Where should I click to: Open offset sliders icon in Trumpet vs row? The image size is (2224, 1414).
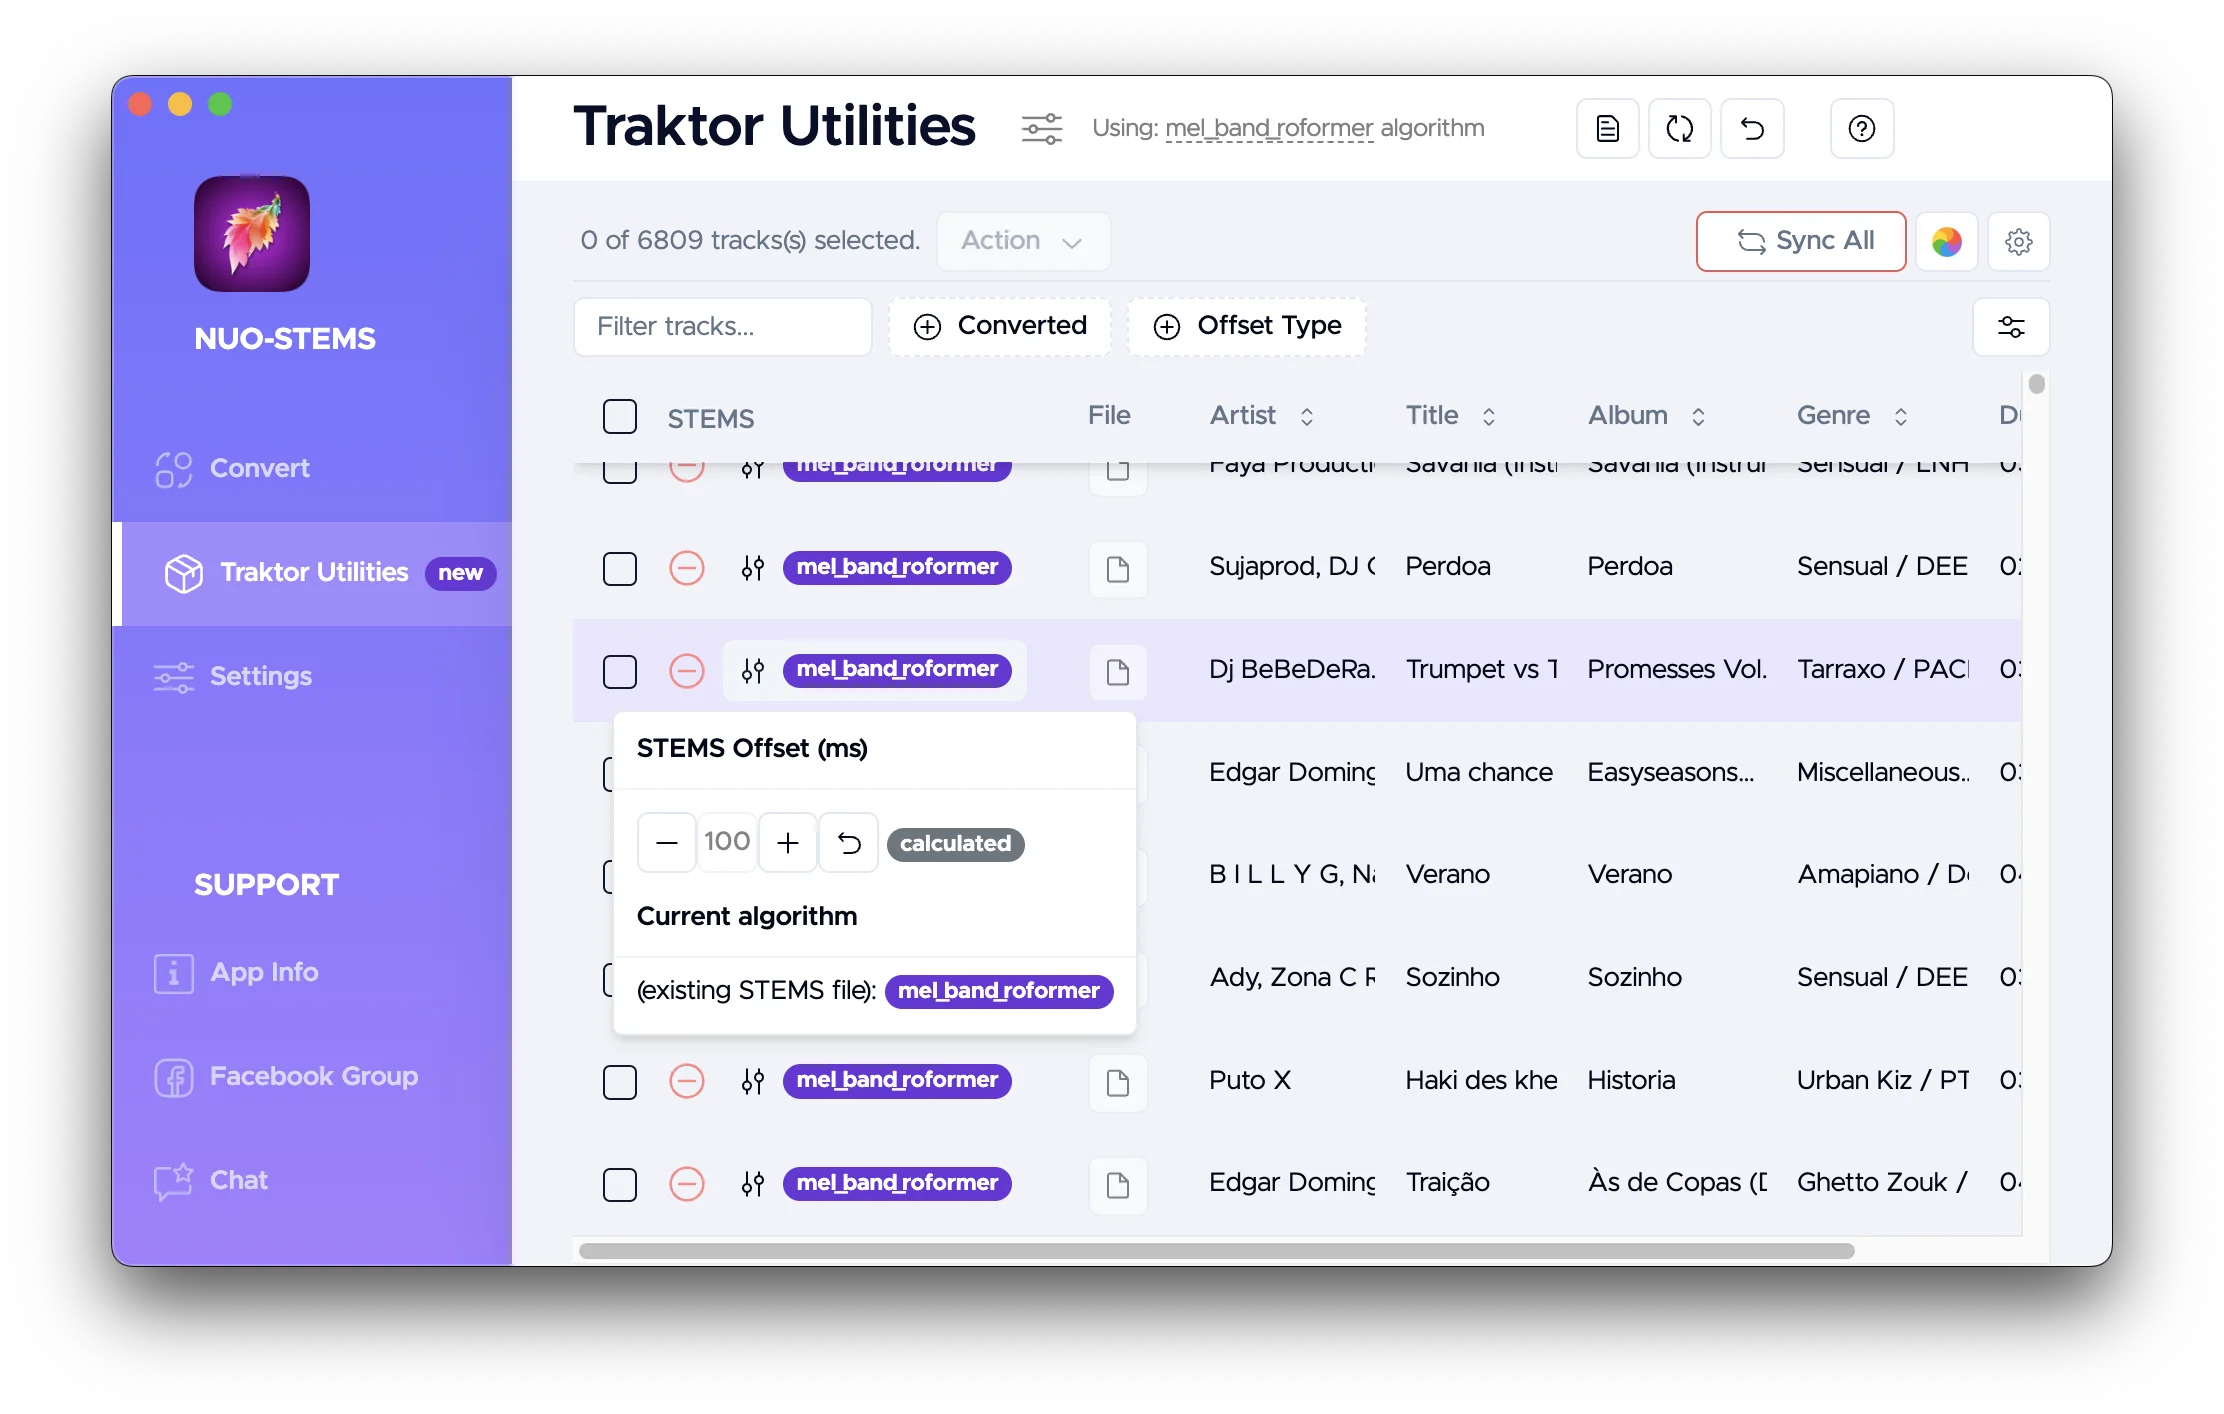(753, 670)
